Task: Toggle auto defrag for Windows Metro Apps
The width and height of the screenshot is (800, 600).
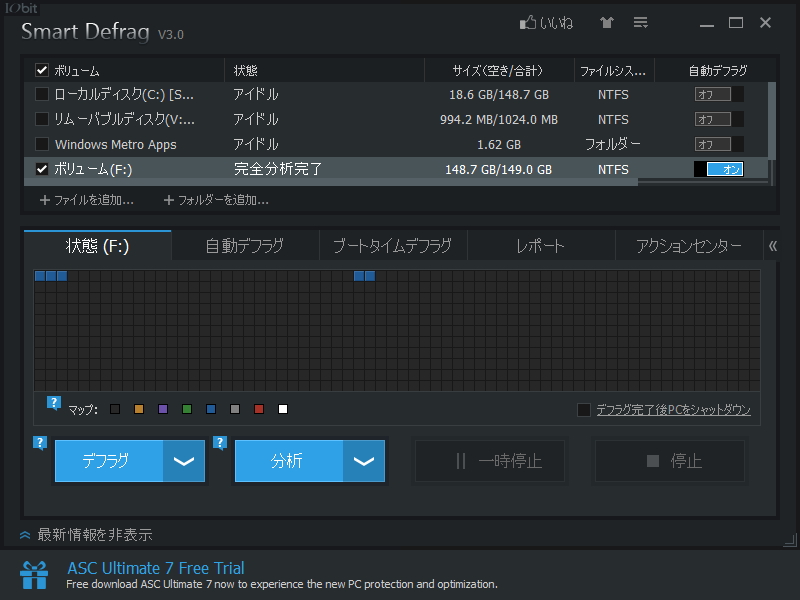Action: click(x=719, y=144)
